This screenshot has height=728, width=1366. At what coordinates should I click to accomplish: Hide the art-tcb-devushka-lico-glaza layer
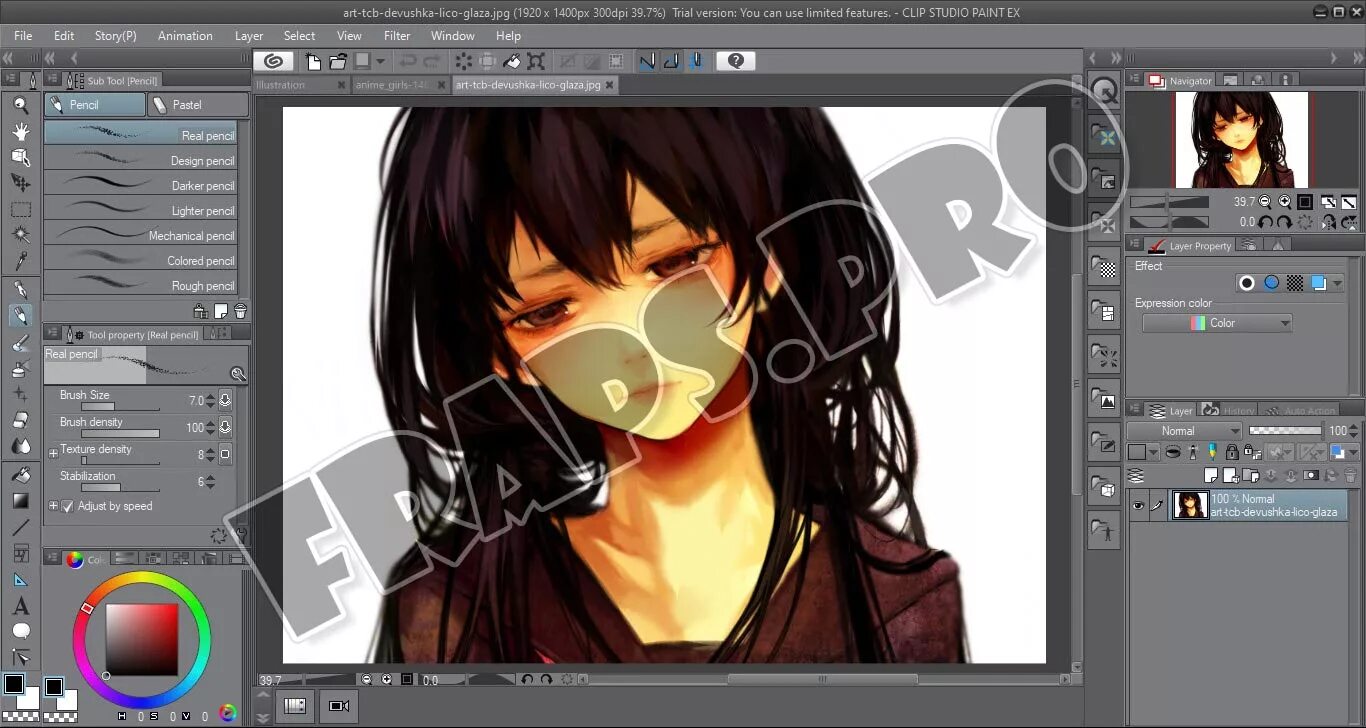point(1137,506)
